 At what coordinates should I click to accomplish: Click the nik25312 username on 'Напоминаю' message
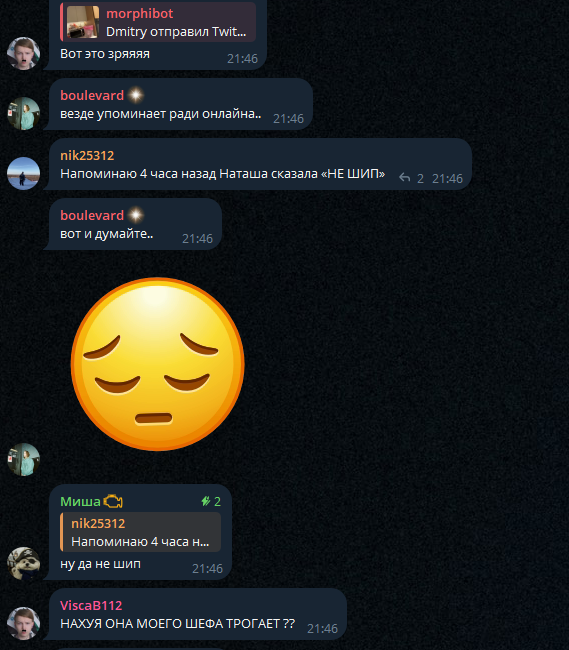tap(87, 155)
